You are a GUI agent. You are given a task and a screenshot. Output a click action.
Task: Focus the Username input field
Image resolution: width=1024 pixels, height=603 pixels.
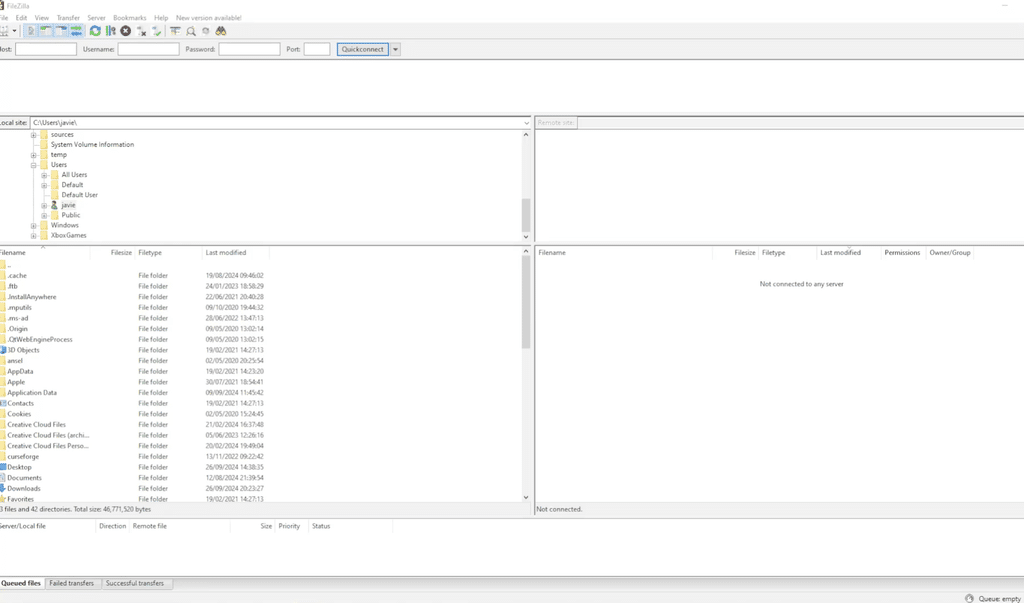(x=148, y=49)
